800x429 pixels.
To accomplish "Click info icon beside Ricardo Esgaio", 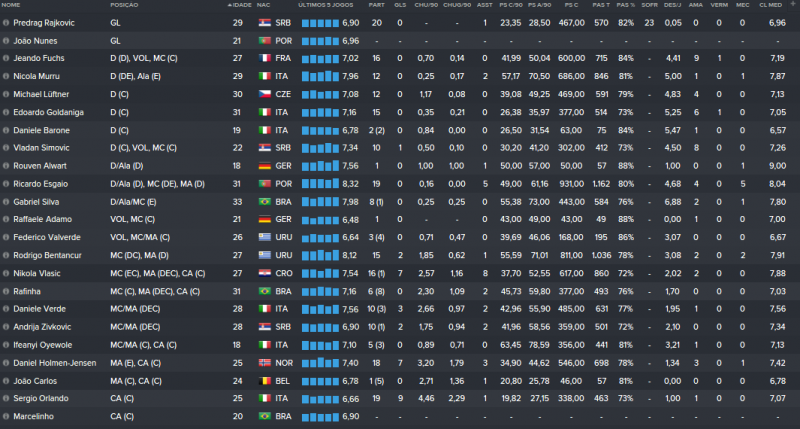I will tap(6, 183).
